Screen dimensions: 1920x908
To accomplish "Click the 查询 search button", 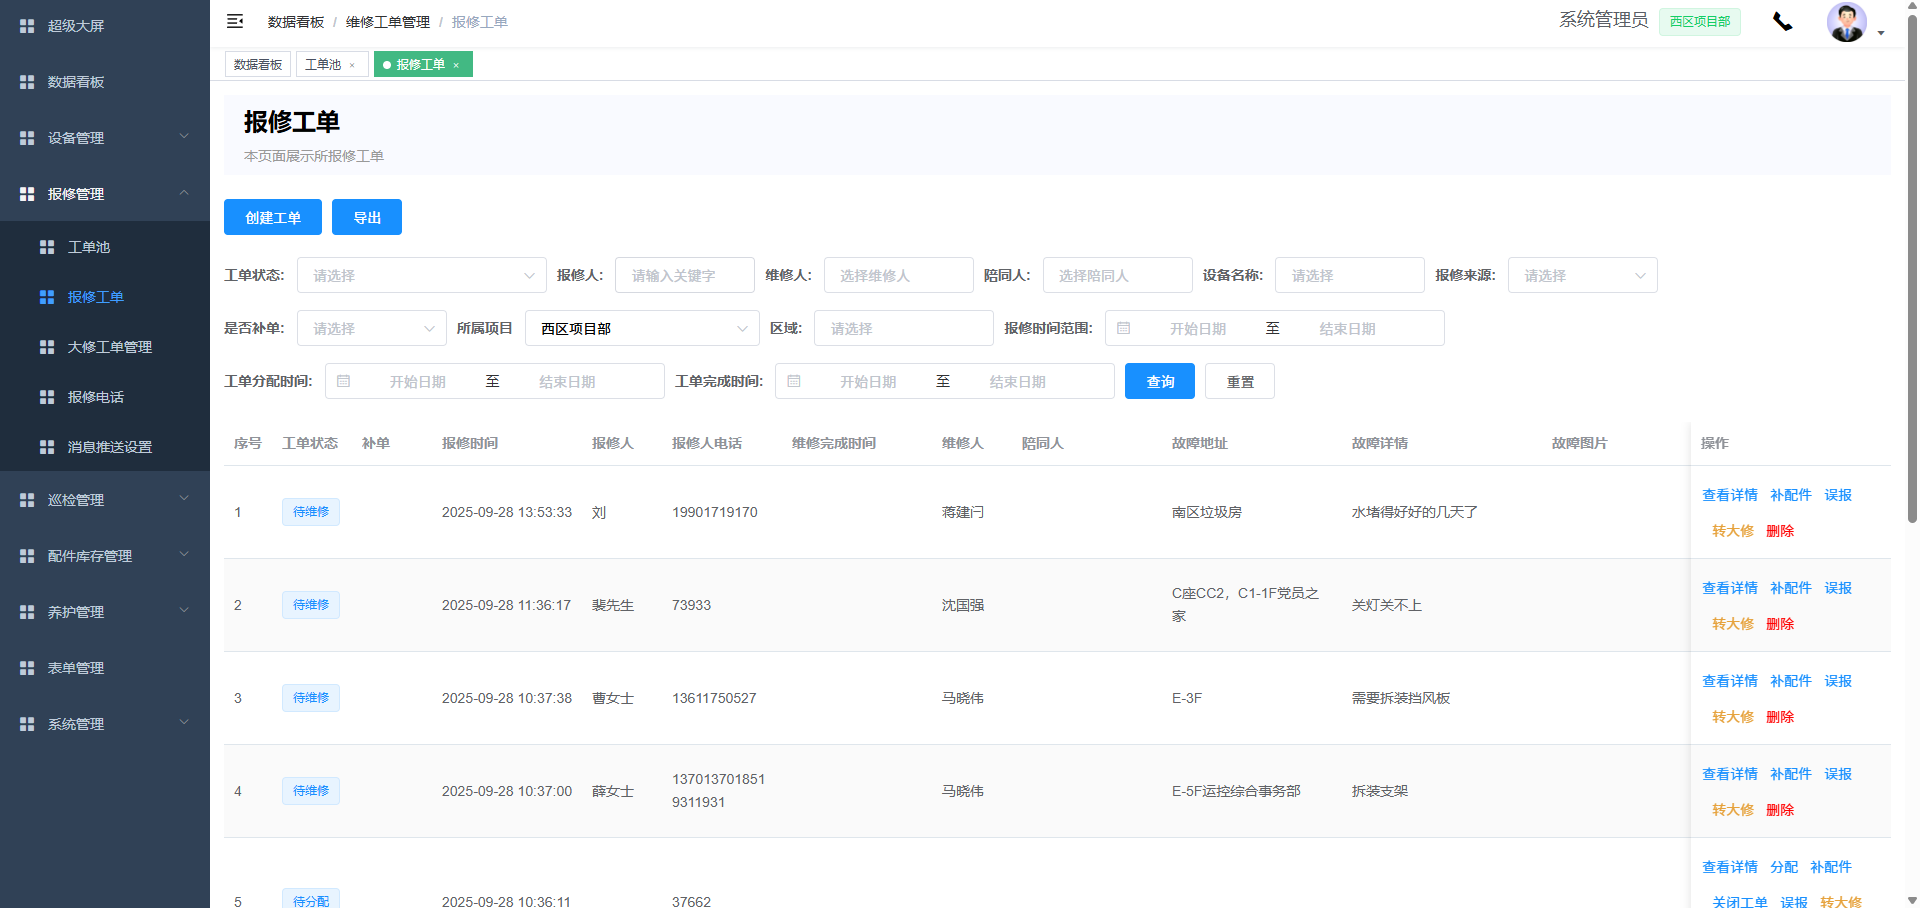I will pyautogui.click(x=1159, y=381).
